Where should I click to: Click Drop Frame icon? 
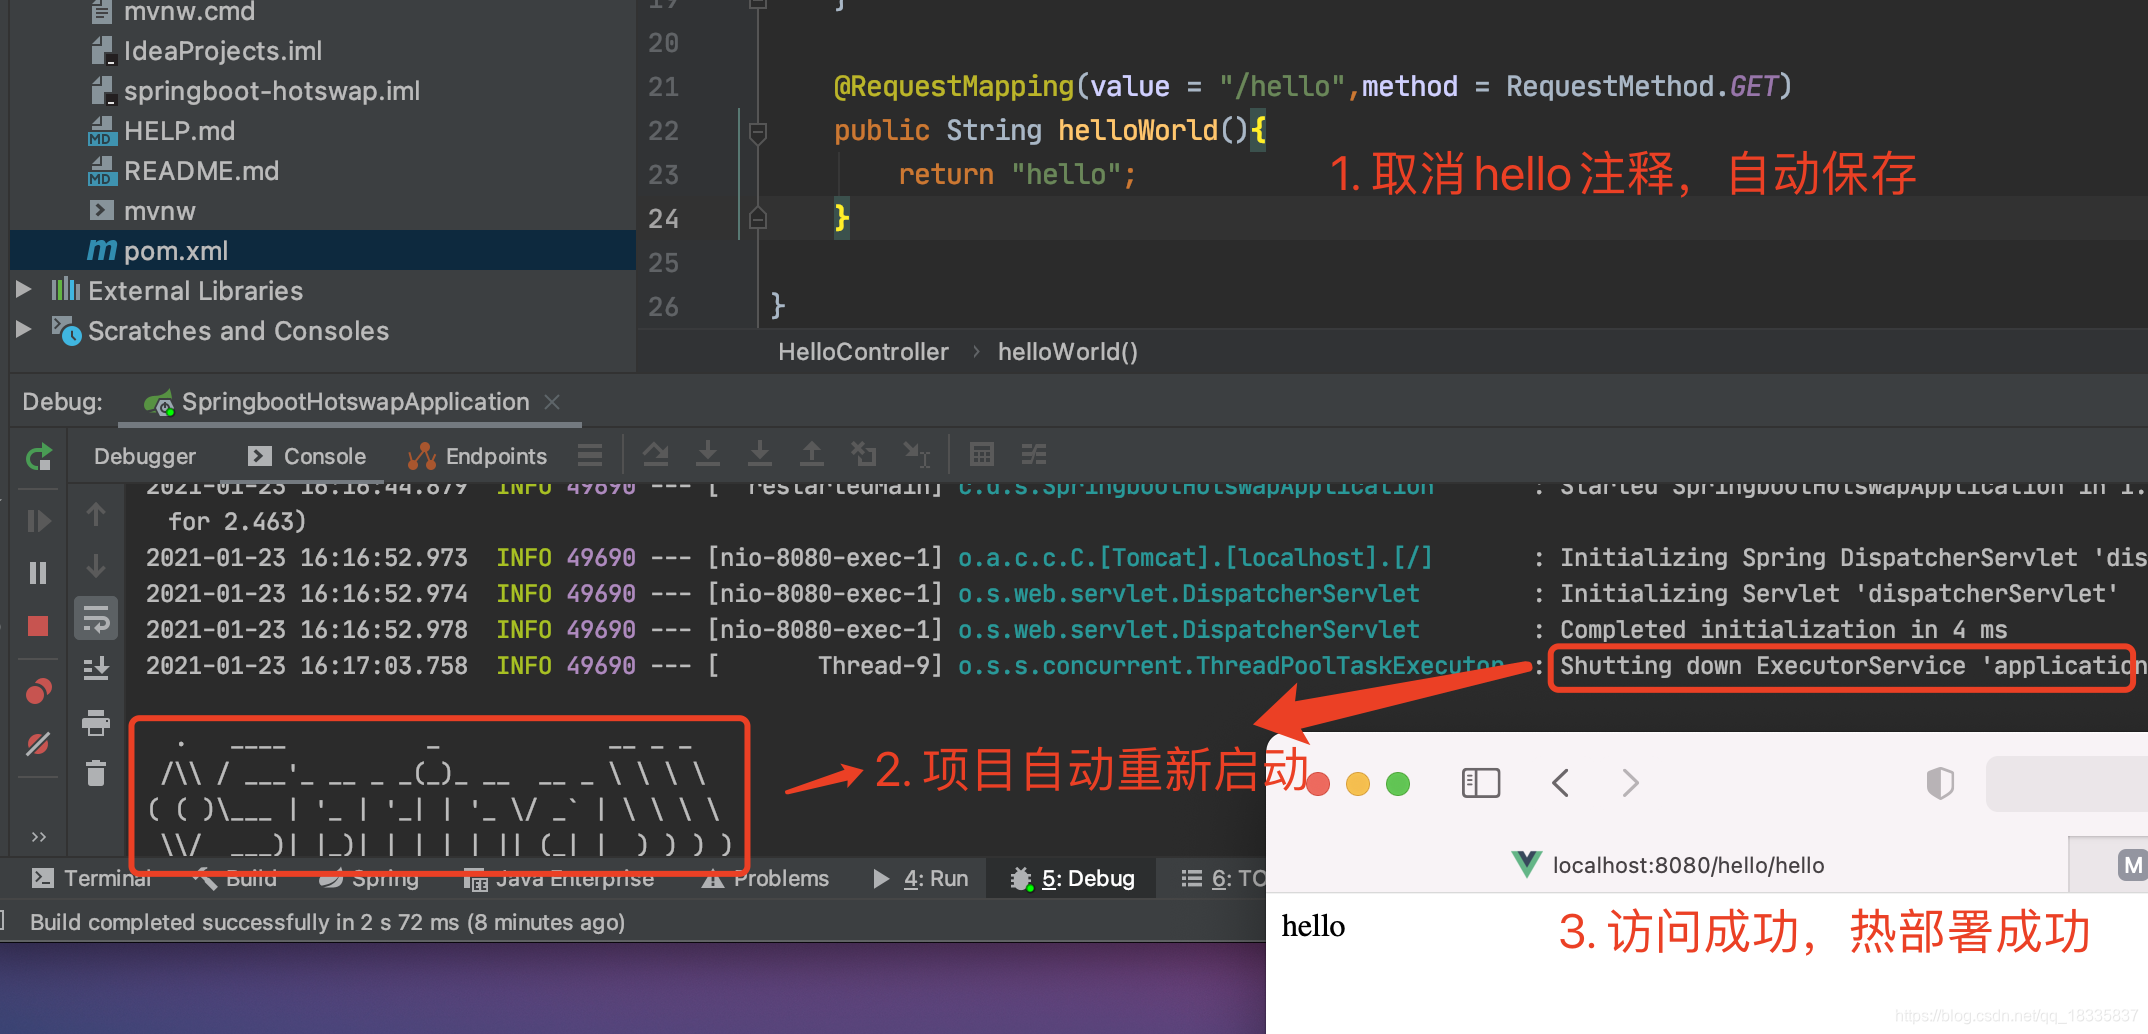click(x=863, y=455)
